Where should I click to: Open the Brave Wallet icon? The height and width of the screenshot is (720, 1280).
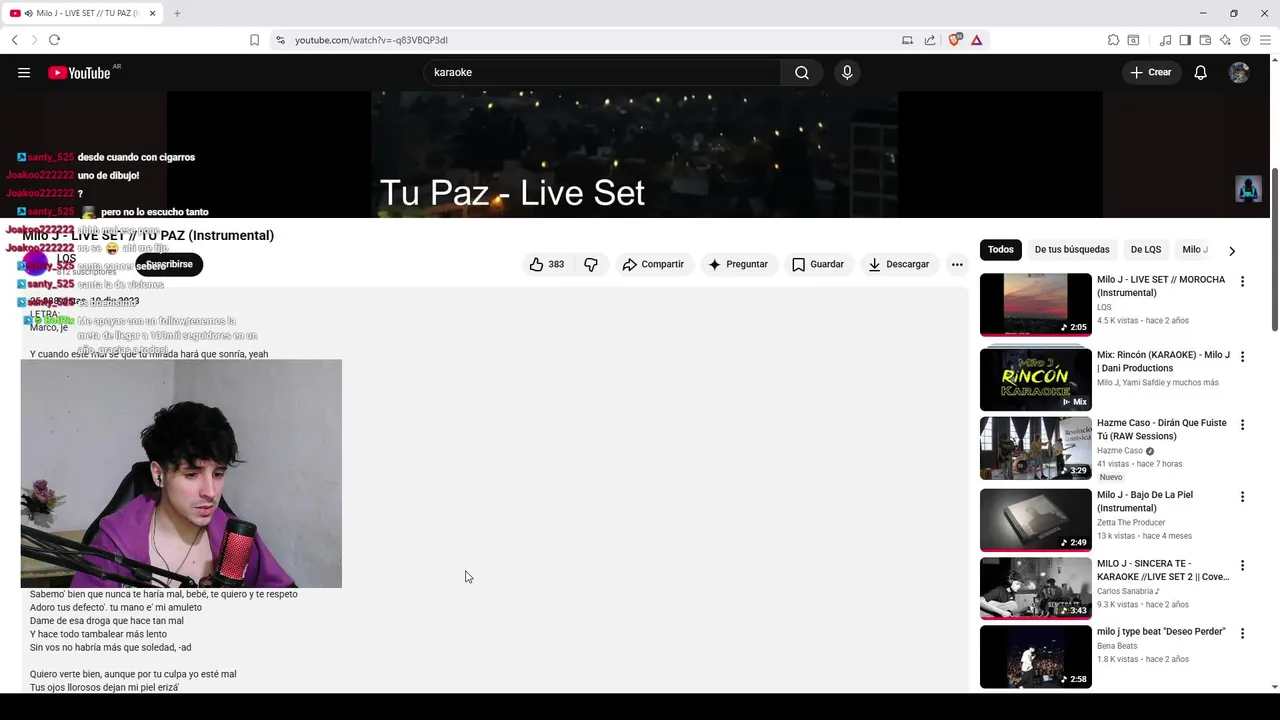point(1205,40)
